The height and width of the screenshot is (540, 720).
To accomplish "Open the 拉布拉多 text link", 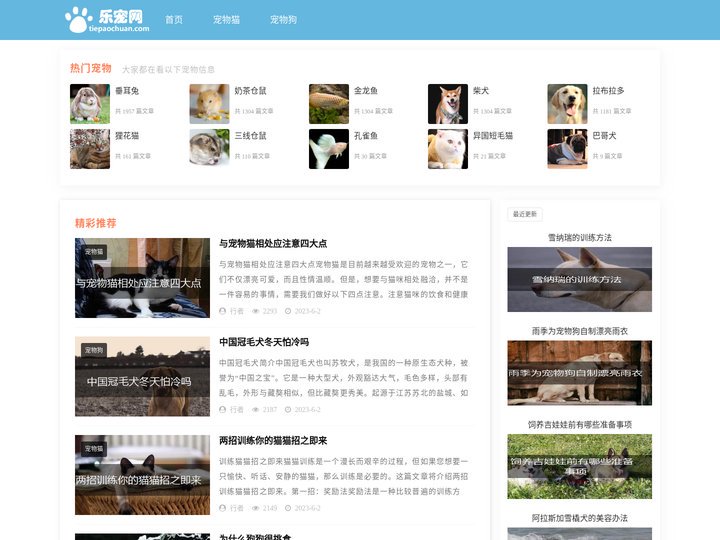I will 608,91.
